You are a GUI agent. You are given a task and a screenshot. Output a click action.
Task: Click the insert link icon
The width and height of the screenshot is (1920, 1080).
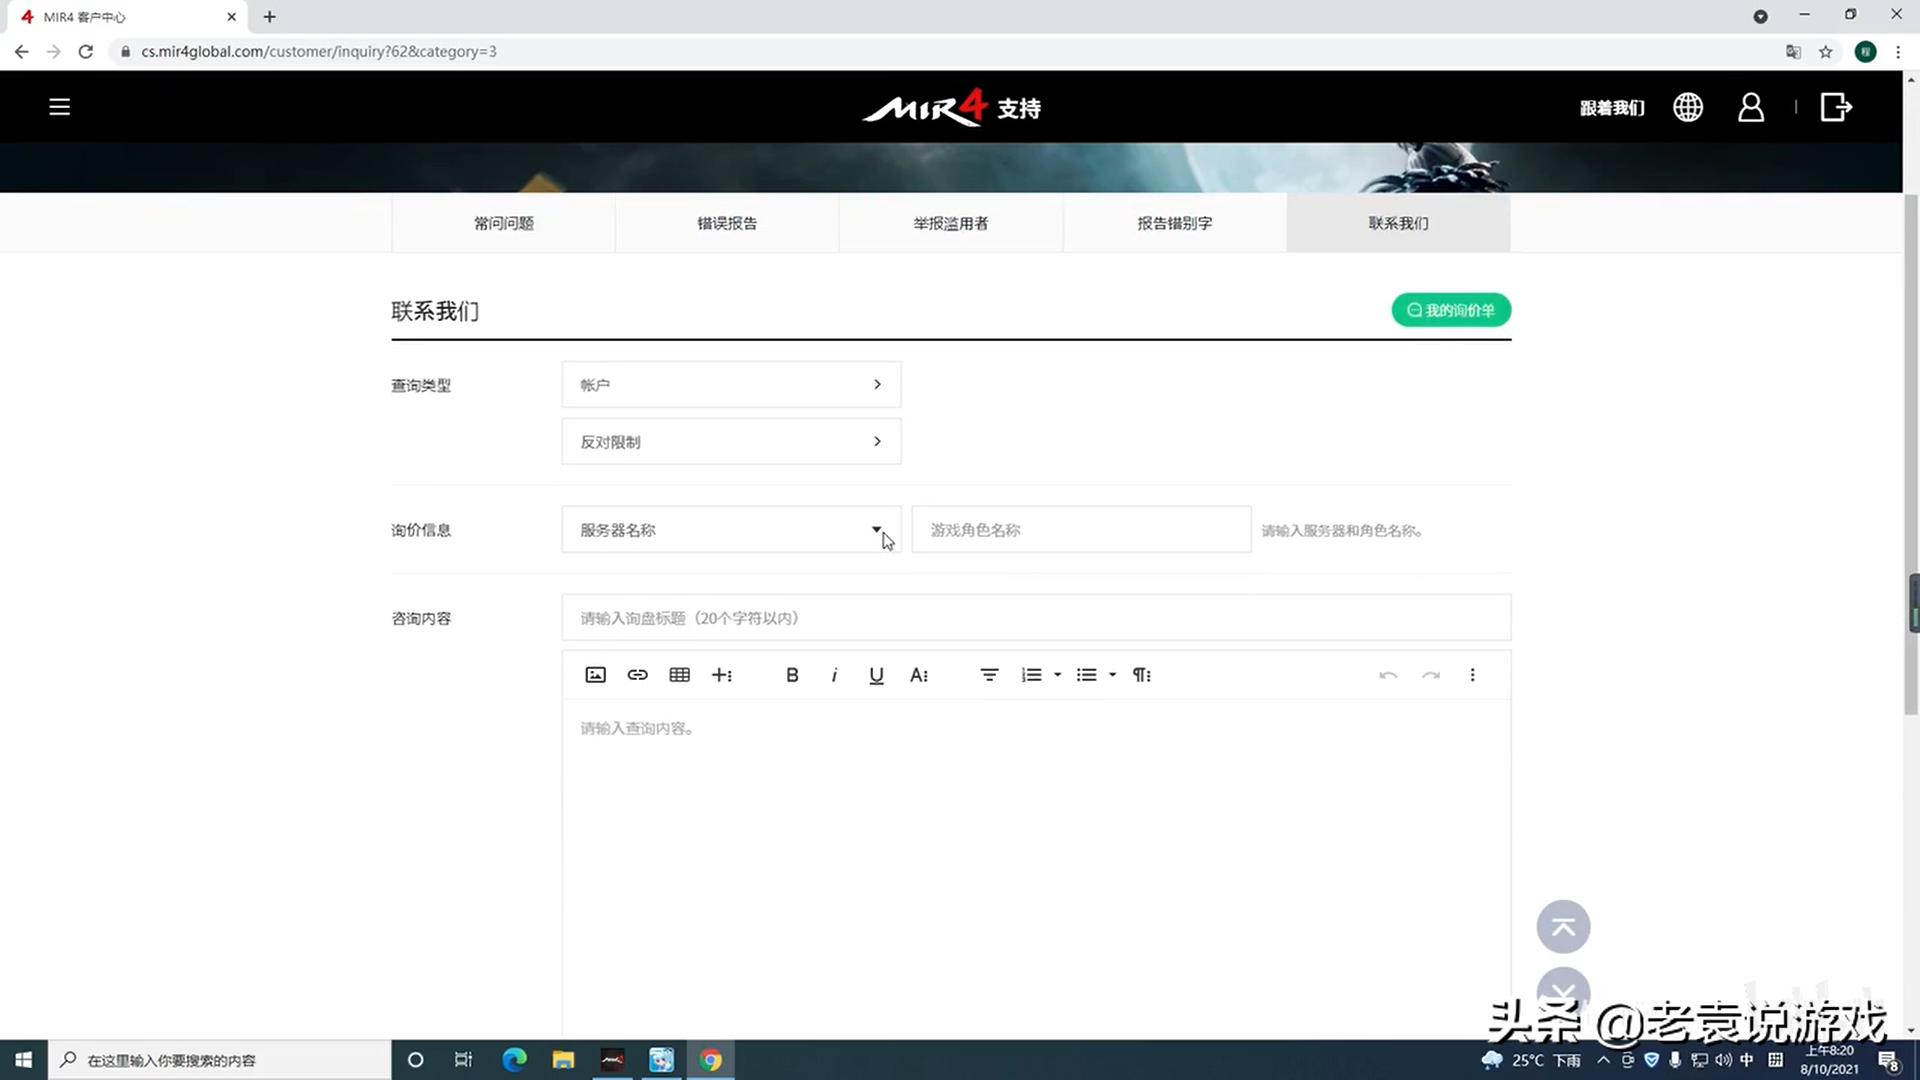637,675
